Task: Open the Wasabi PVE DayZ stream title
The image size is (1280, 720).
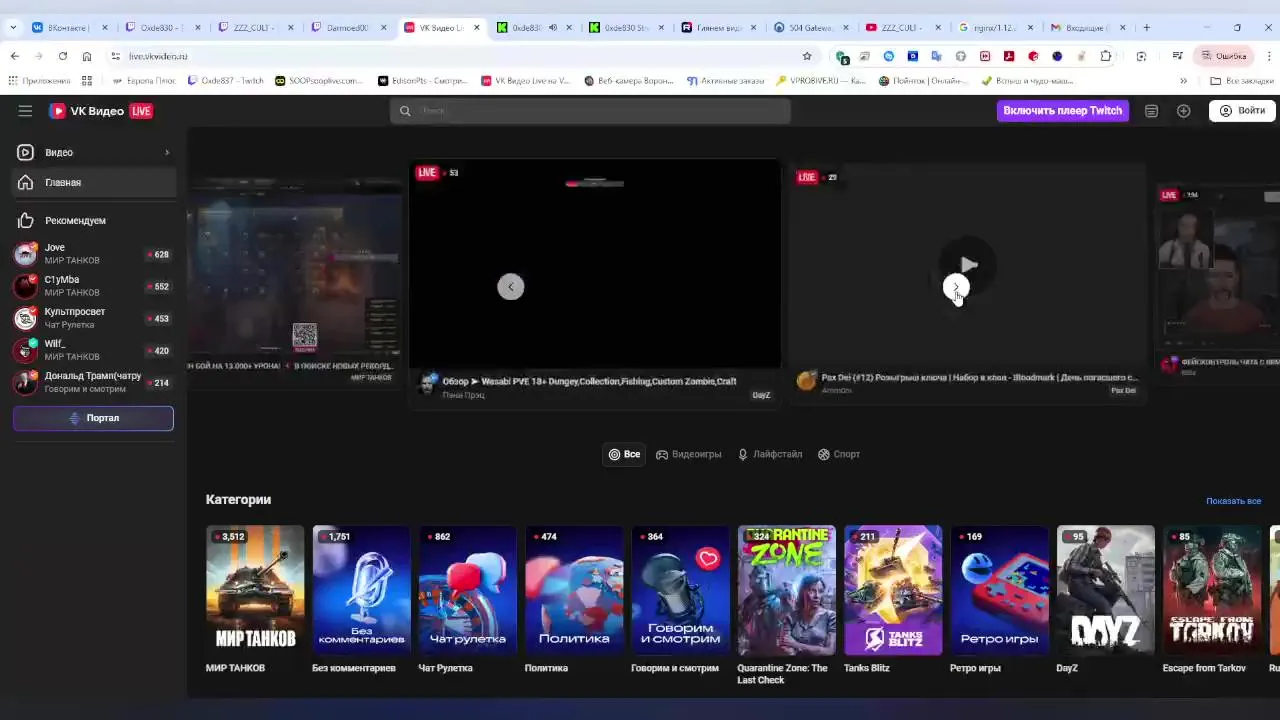Action: (589, 381)
